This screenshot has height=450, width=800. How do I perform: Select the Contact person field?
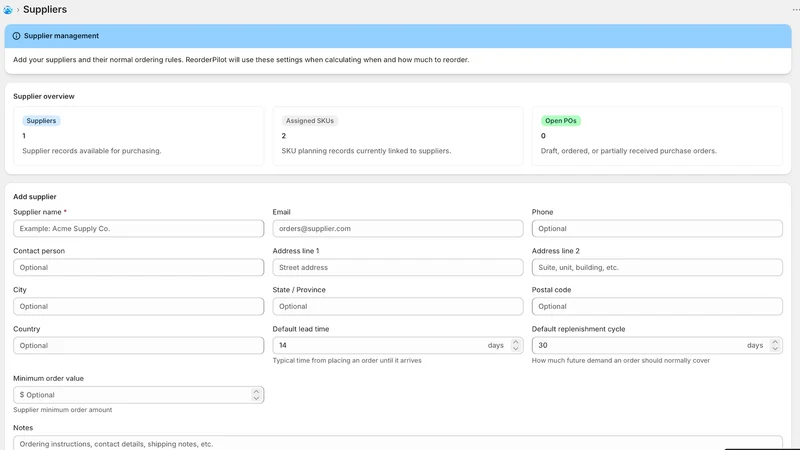click(x=138, y=267)
